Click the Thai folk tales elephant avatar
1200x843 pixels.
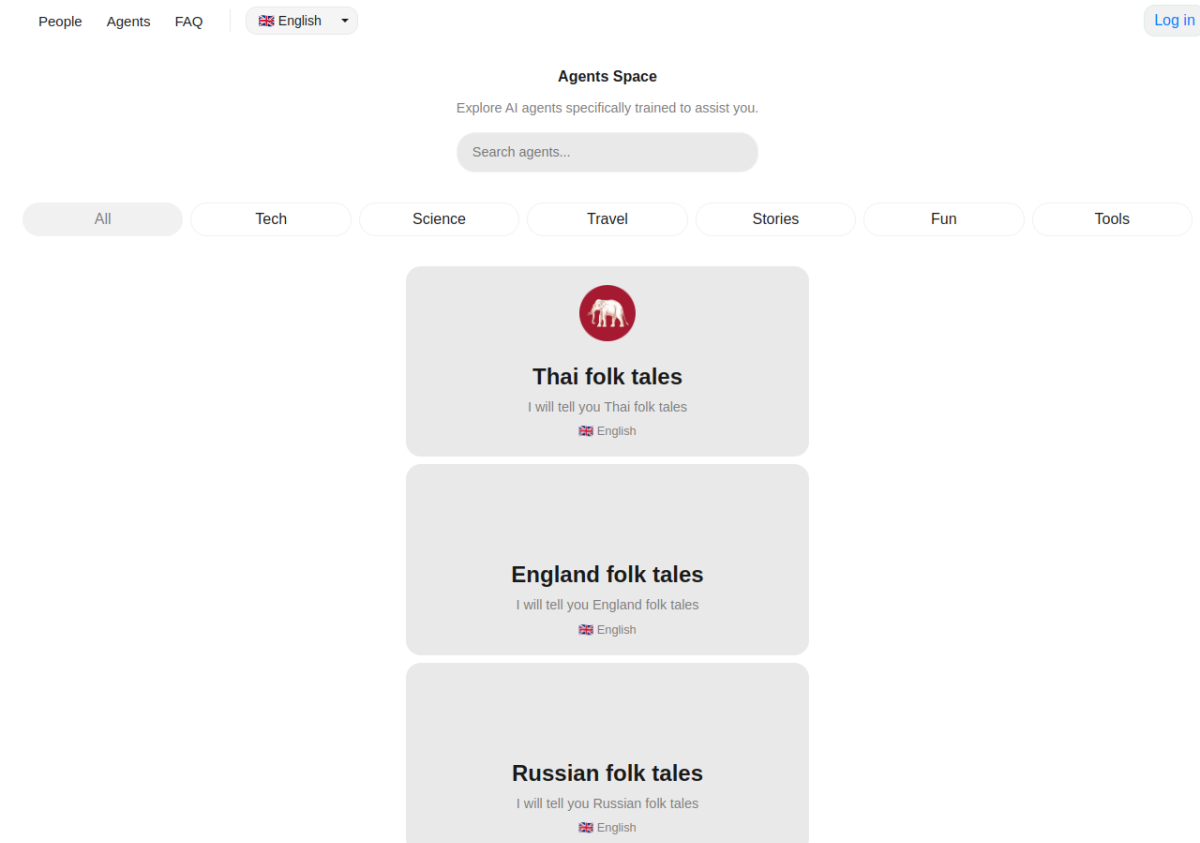(x=607, y=313)
